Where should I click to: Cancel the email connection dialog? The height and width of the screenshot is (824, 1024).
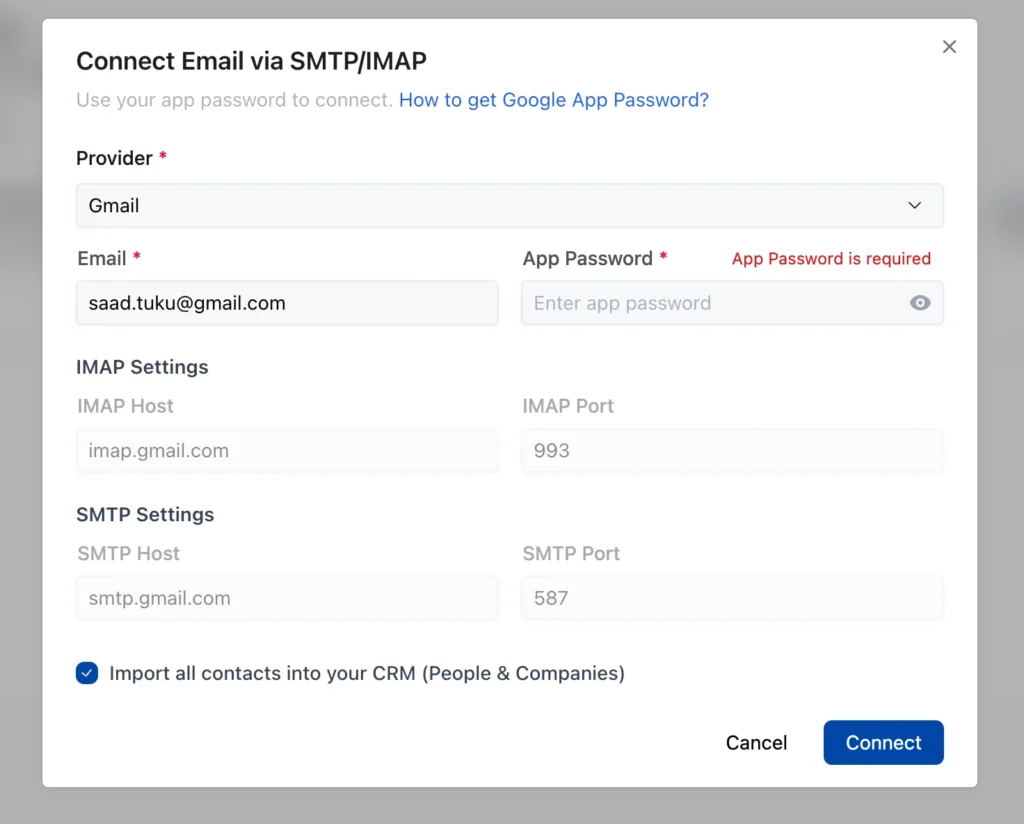pyautogui.click(x=756, y=742)
